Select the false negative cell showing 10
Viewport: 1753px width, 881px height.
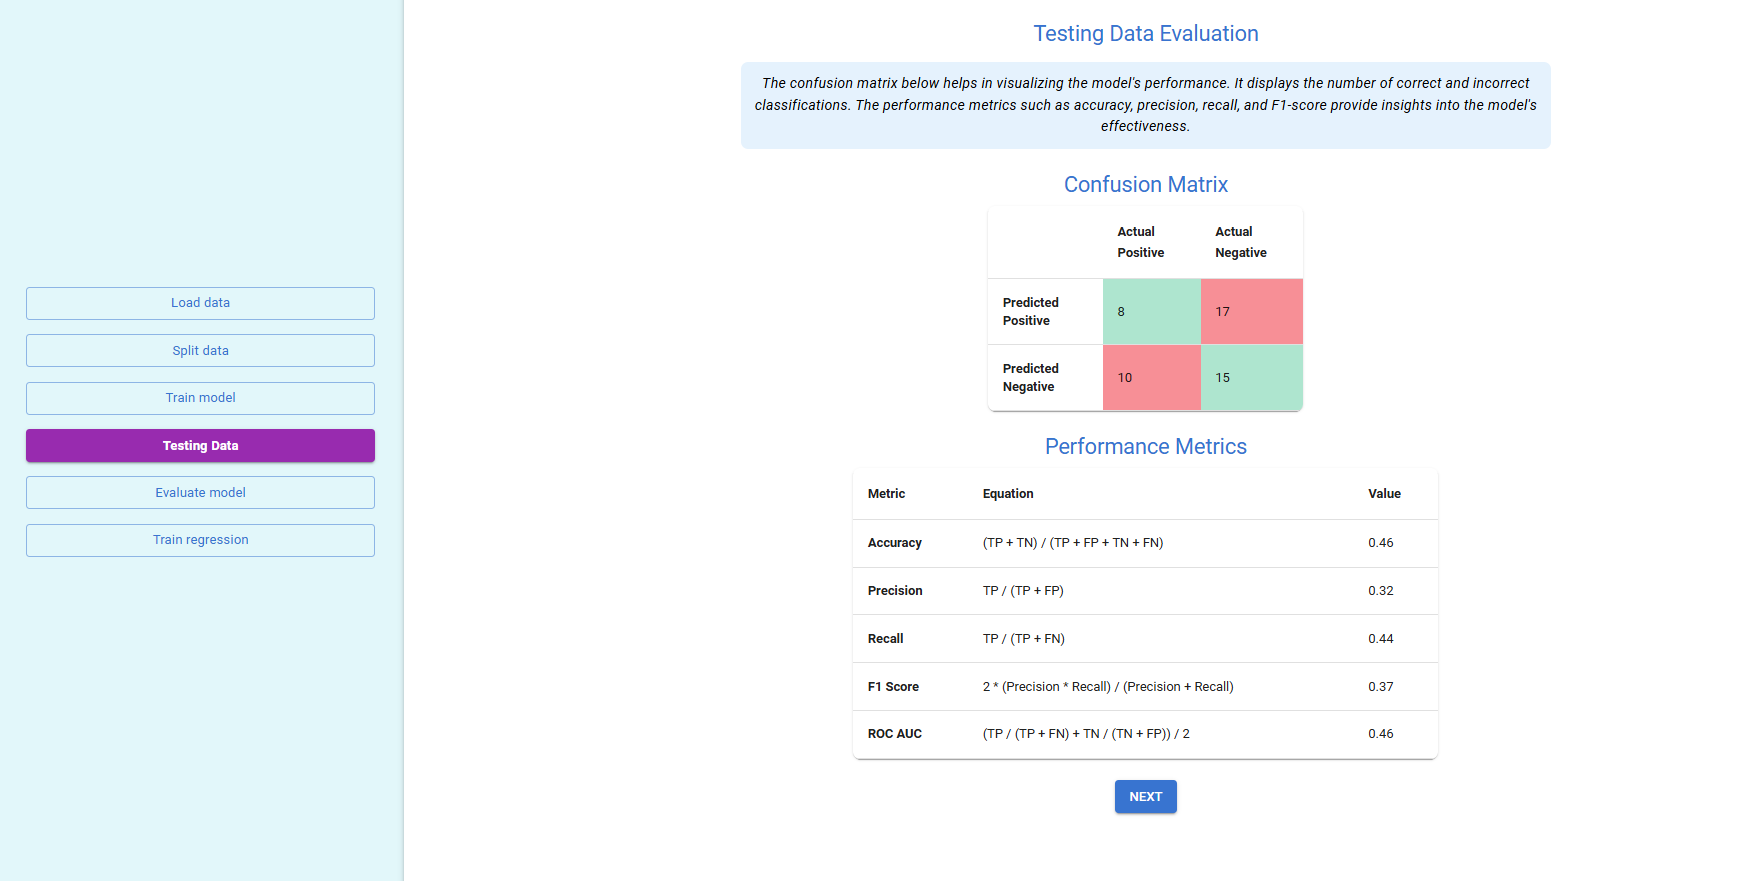(1151, 378)
